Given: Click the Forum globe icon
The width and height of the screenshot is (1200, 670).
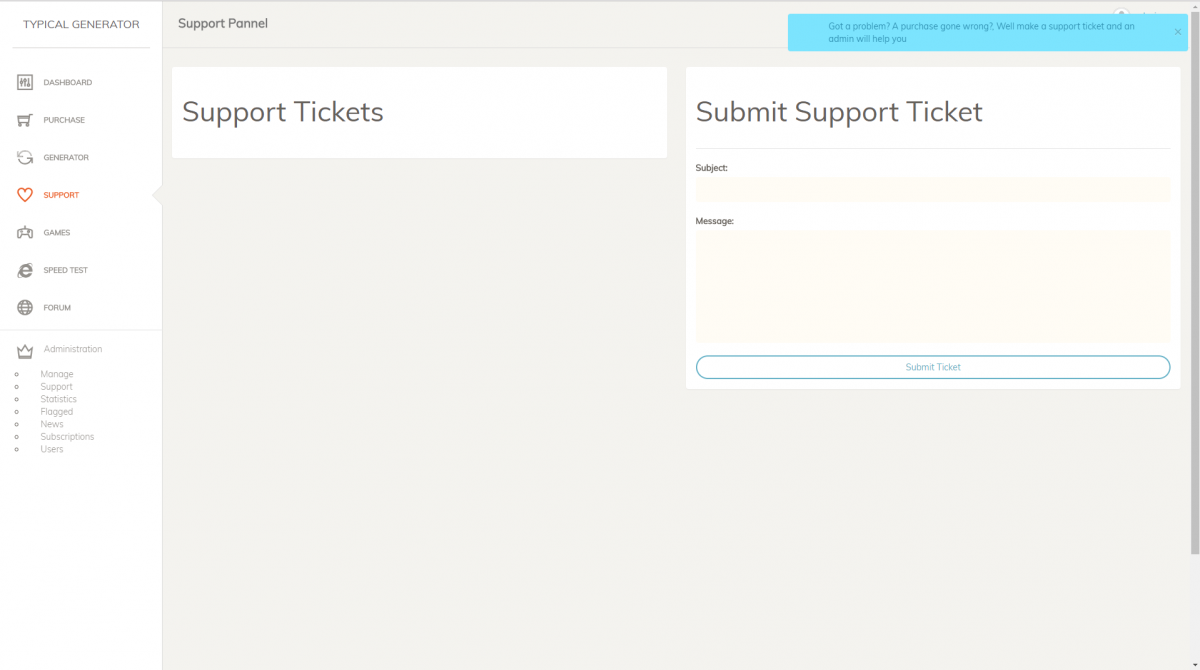Looking at the screenshot, I should [25, 308].
